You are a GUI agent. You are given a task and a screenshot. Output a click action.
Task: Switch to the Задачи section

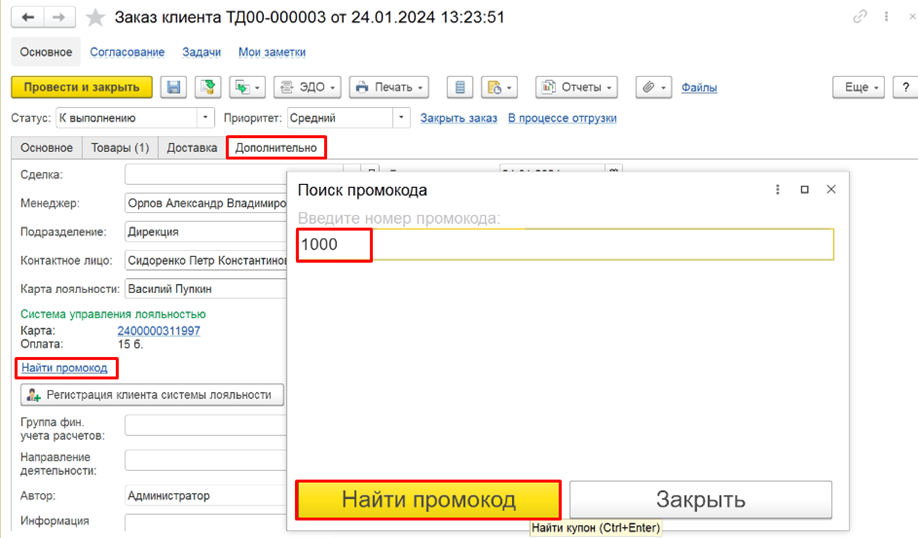tap(201, 52)
